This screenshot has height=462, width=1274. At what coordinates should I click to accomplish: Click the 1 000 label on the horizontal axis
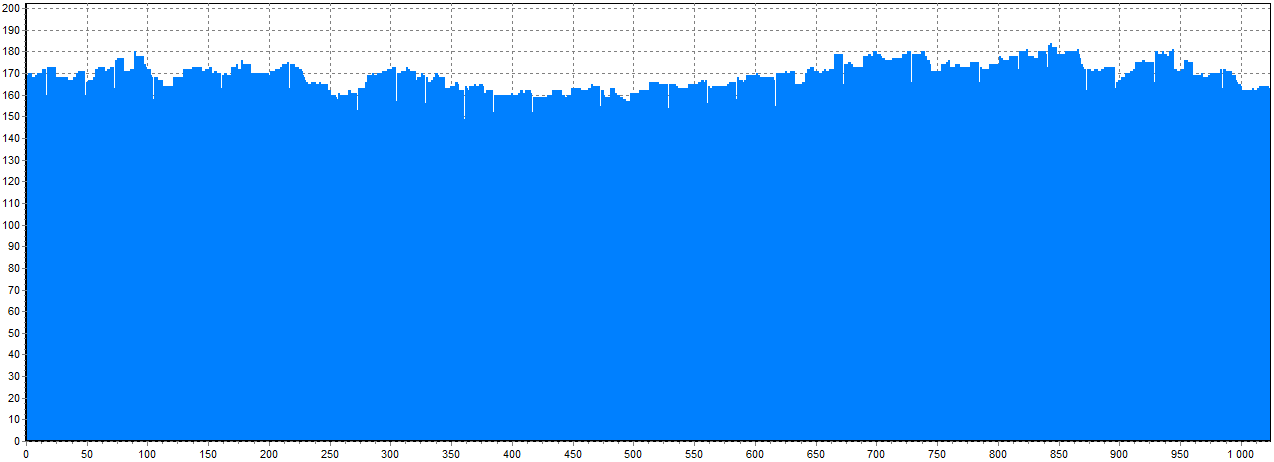(x=1239, y=454)
